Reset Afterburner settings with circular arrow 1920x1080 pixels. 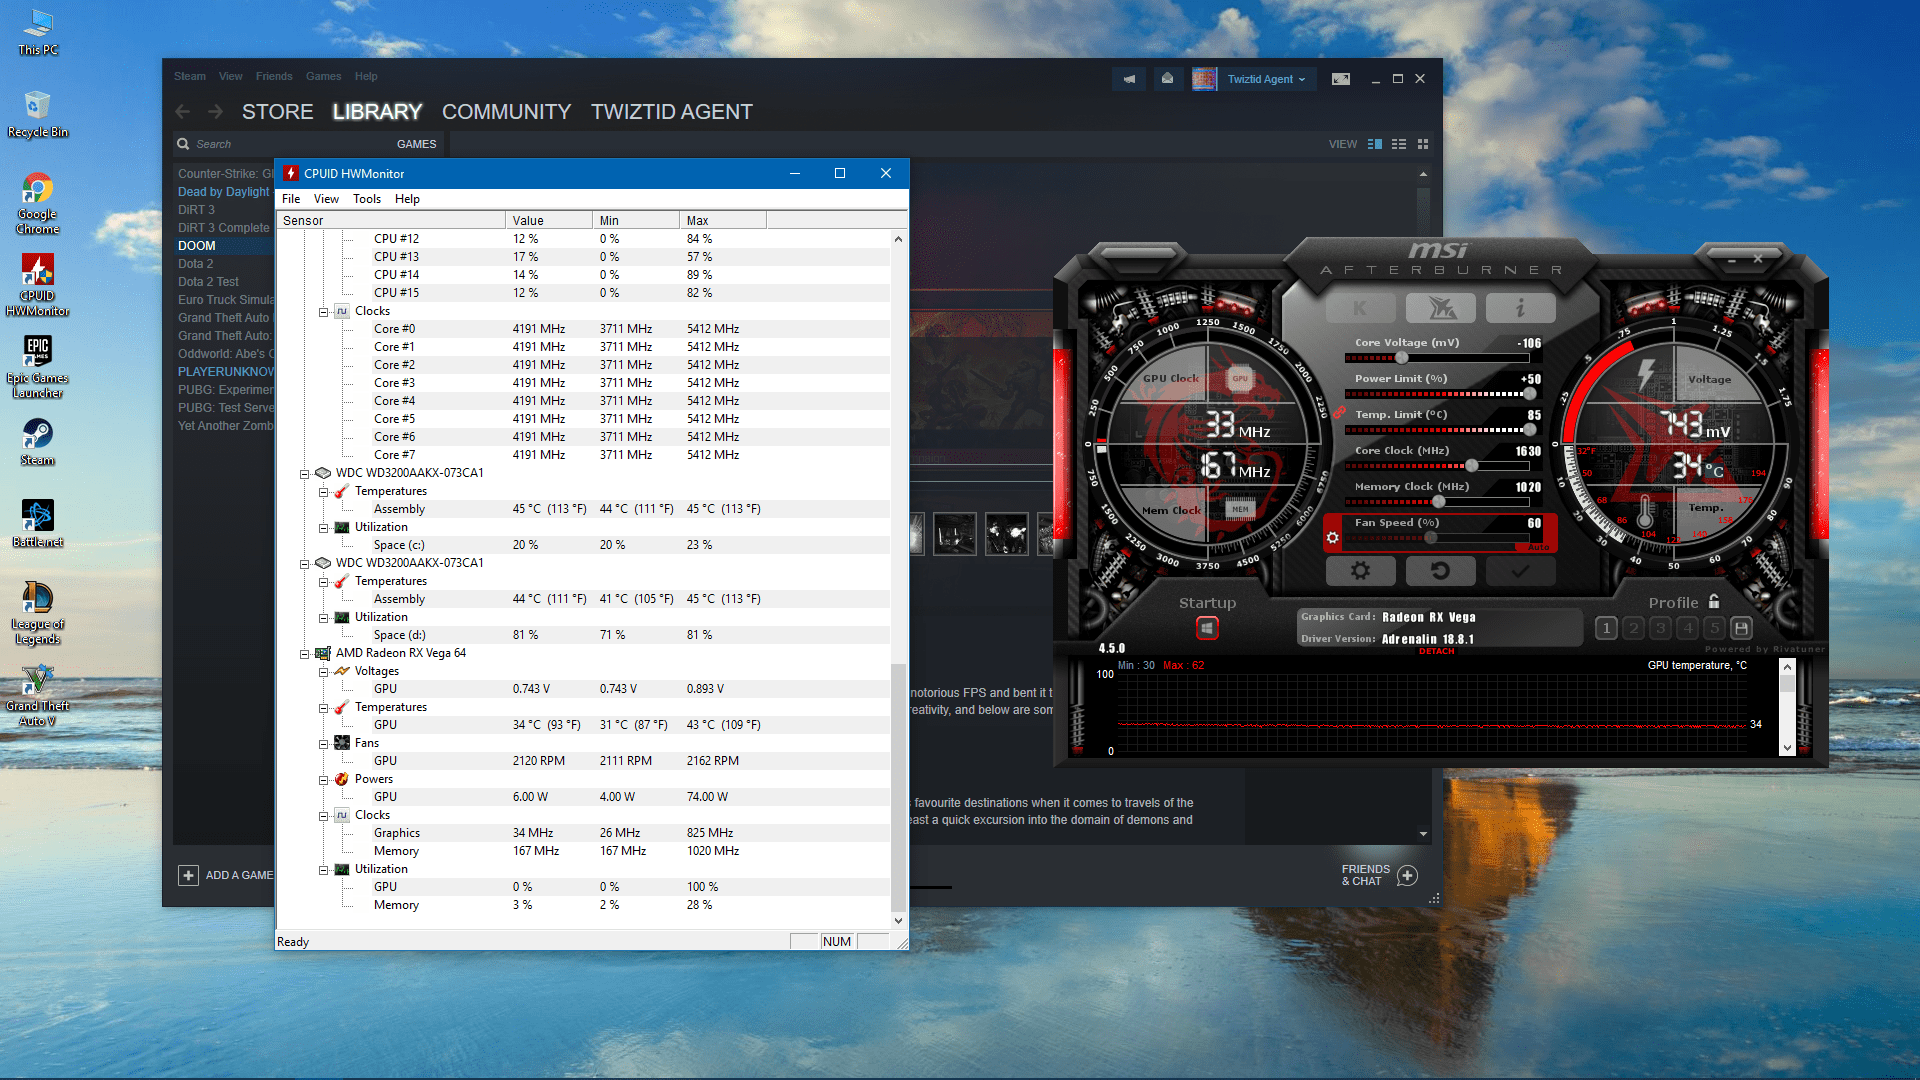(x=1440, y=571)
